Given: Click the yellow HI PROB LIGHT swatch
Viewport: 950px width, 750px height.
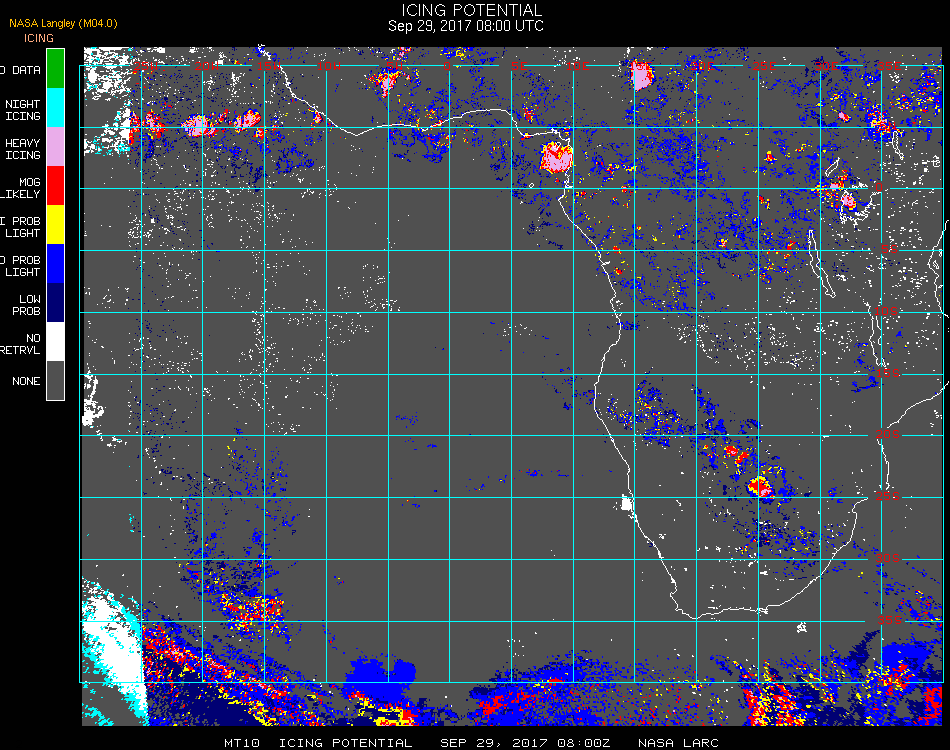Looking at the screenshot, I should click(55, 225).
